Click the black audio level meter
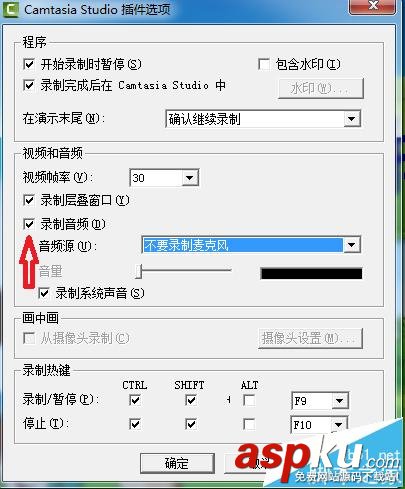This screenshot has height=489, width=405. click(311, 273)
